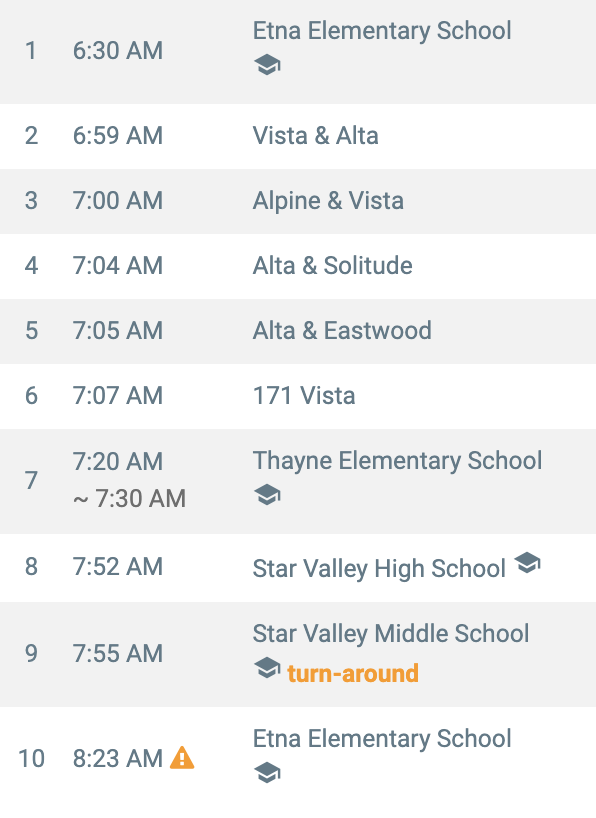The width and height of the screenshot is (596, 818).
Task: Select Alta & Eastwood stop name
Action: [x=342, y=331]
